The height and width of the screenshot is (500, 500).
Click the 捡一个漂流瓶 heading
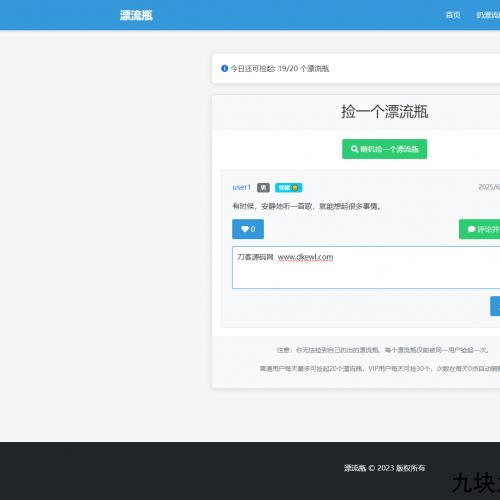point(384,111)
